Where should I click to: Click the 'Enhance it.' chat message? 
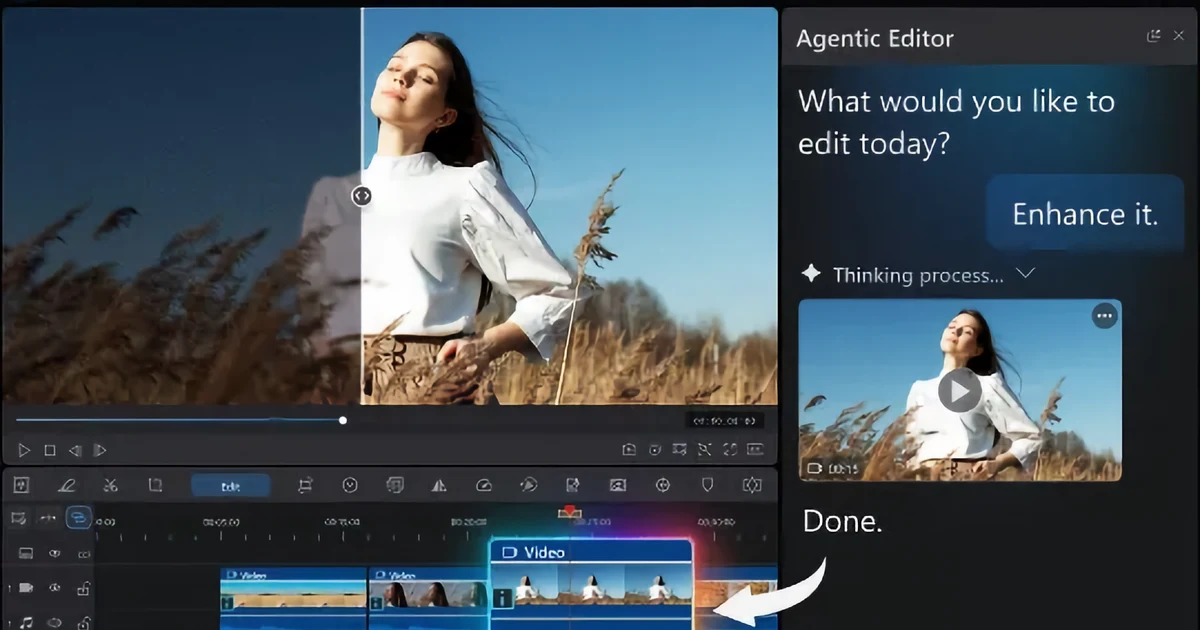(1085, 214)
